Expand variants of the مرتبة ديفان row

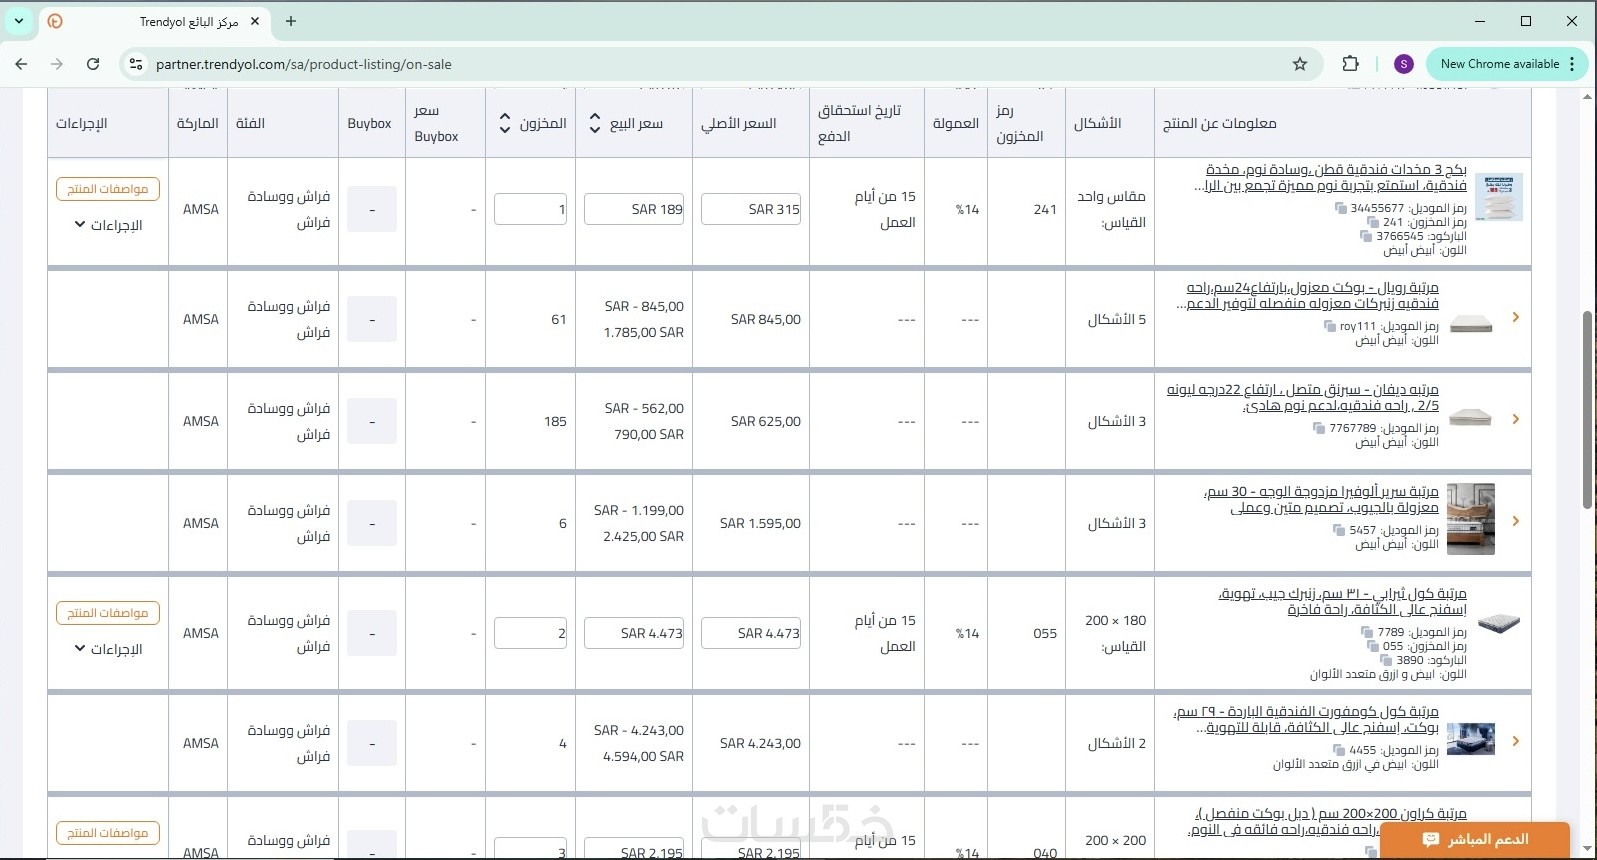point(1516,419)
